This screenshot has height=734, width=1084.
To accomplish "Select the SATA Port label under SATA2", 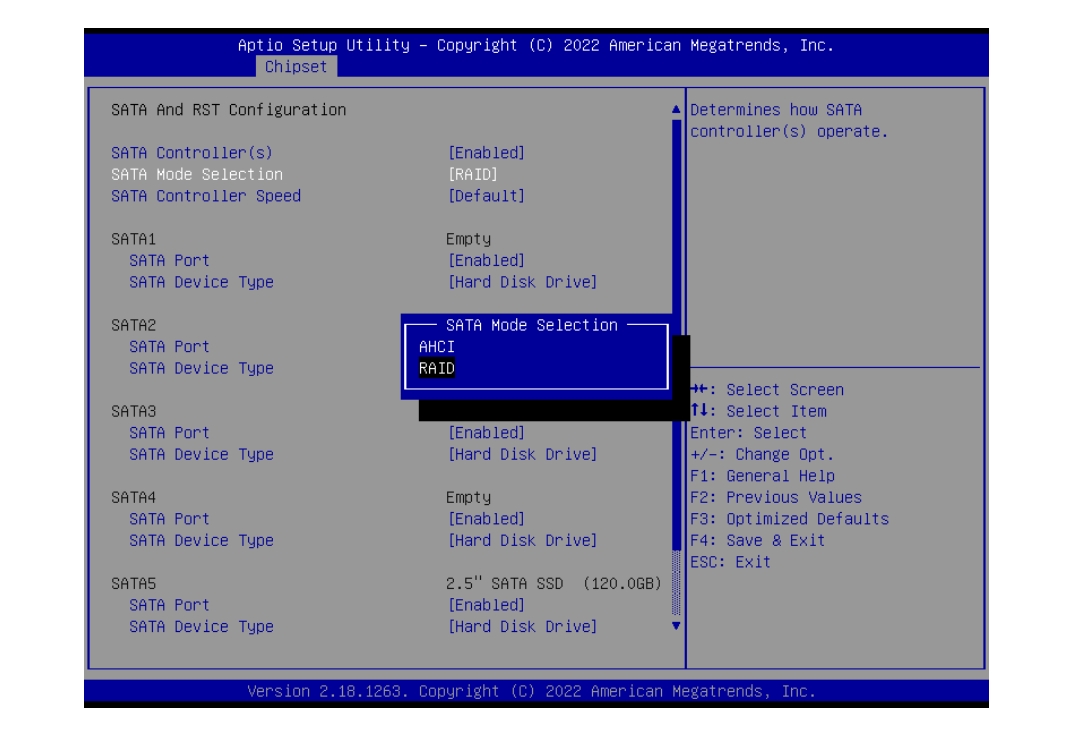I will 169,347.
